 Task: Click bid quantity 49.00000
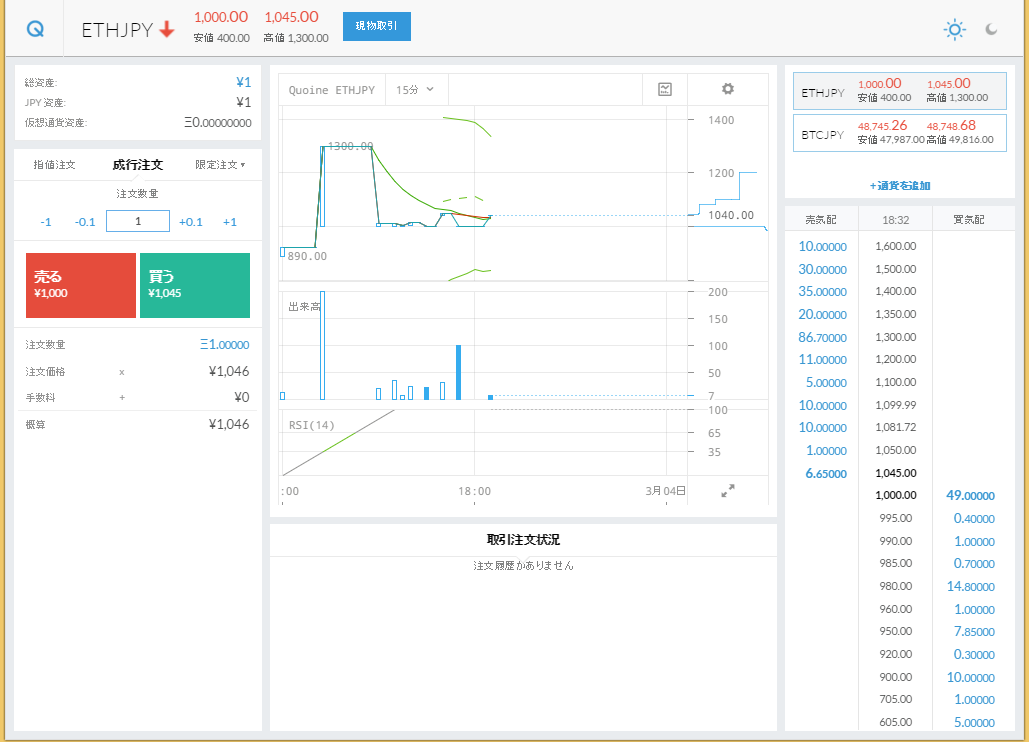(x=970, y=495)
